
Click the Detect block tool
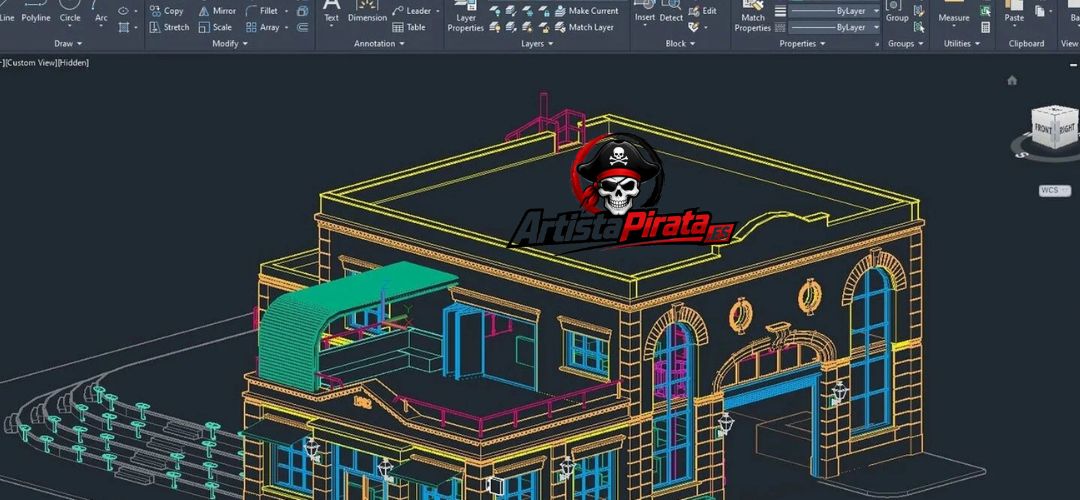click(671, 12)
